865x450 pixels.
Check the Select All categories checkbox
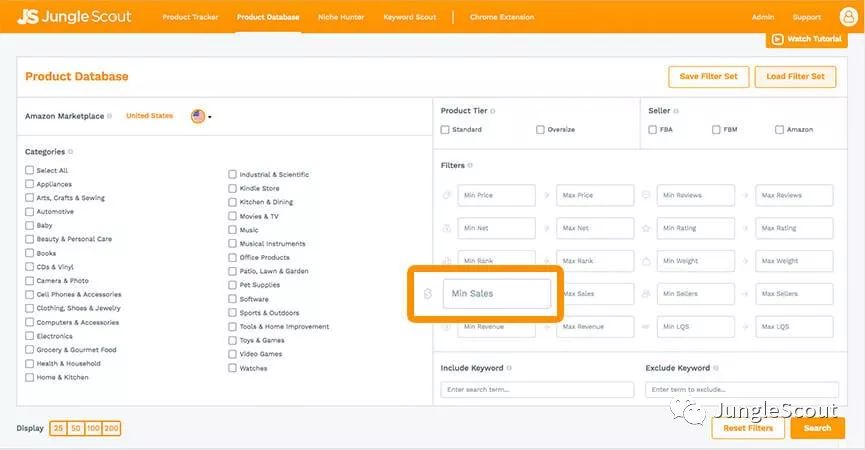(x=30, y=170)
